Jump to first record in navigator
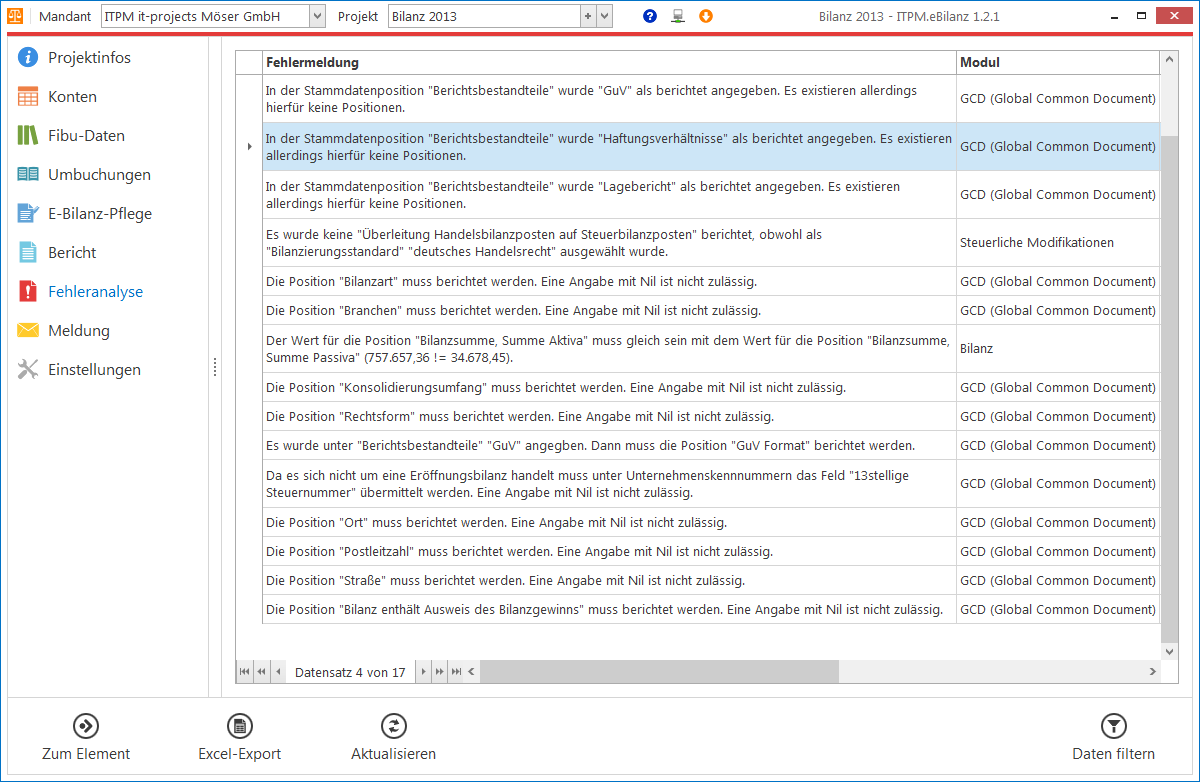 click(x=244, y=672)
